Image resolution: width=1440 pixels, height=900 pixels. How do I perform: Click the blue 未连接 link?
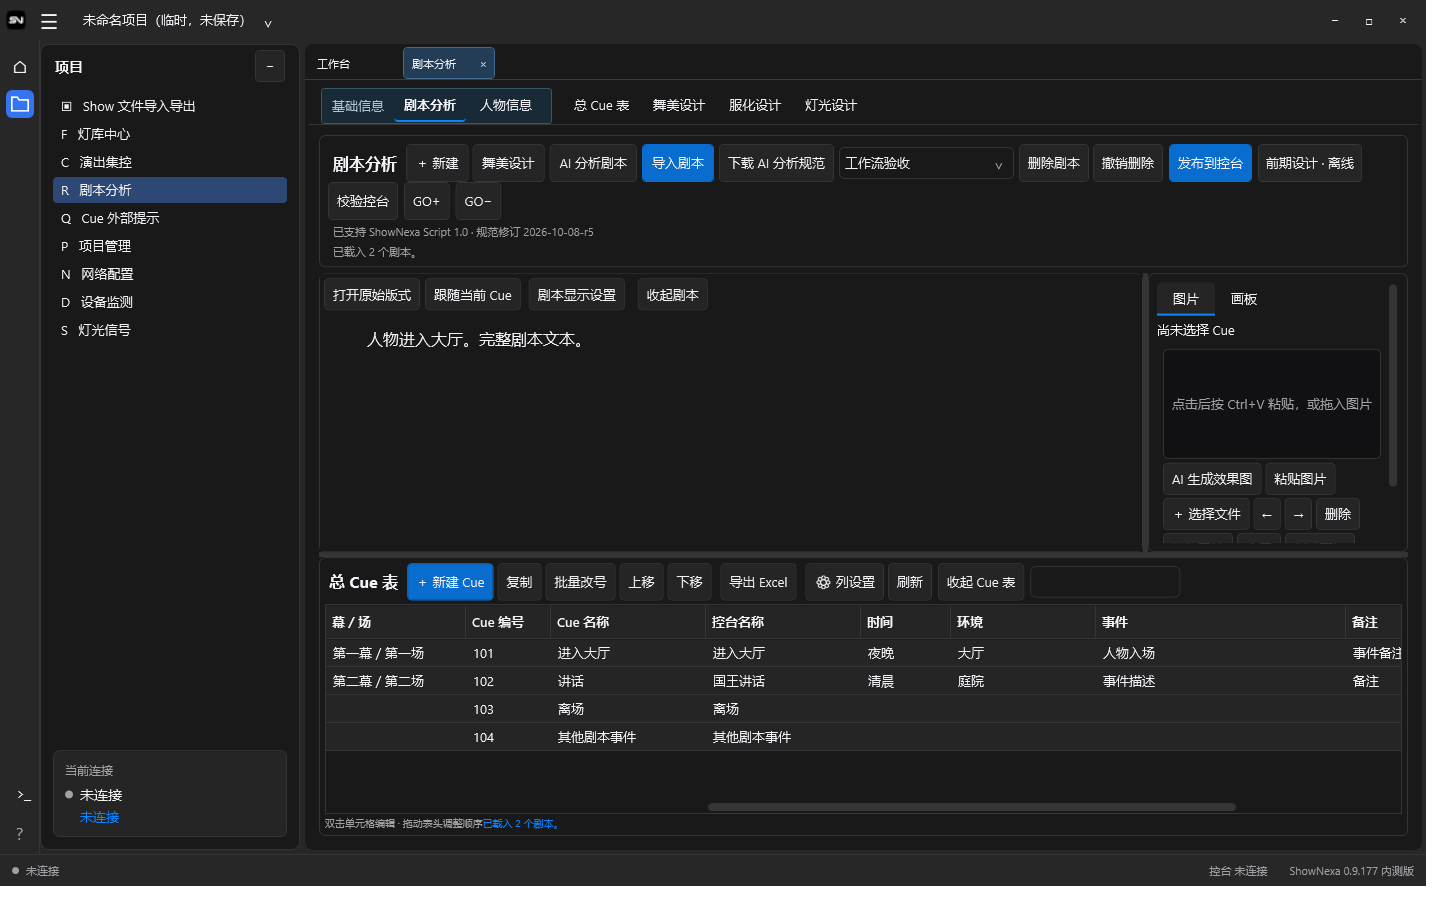pyautogui.click(x=100, y=817)
